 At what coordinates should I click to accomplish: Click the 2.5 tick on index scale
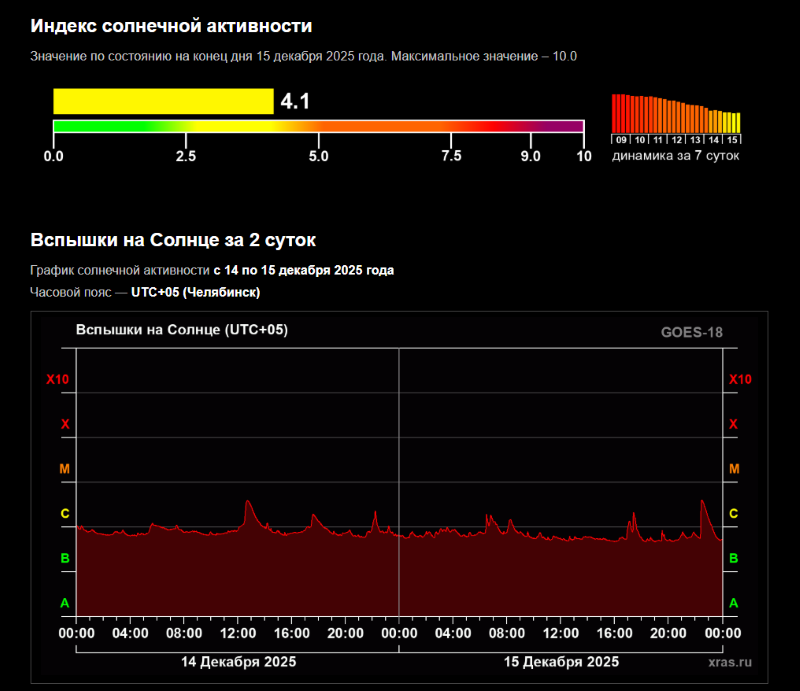point(186,156)
